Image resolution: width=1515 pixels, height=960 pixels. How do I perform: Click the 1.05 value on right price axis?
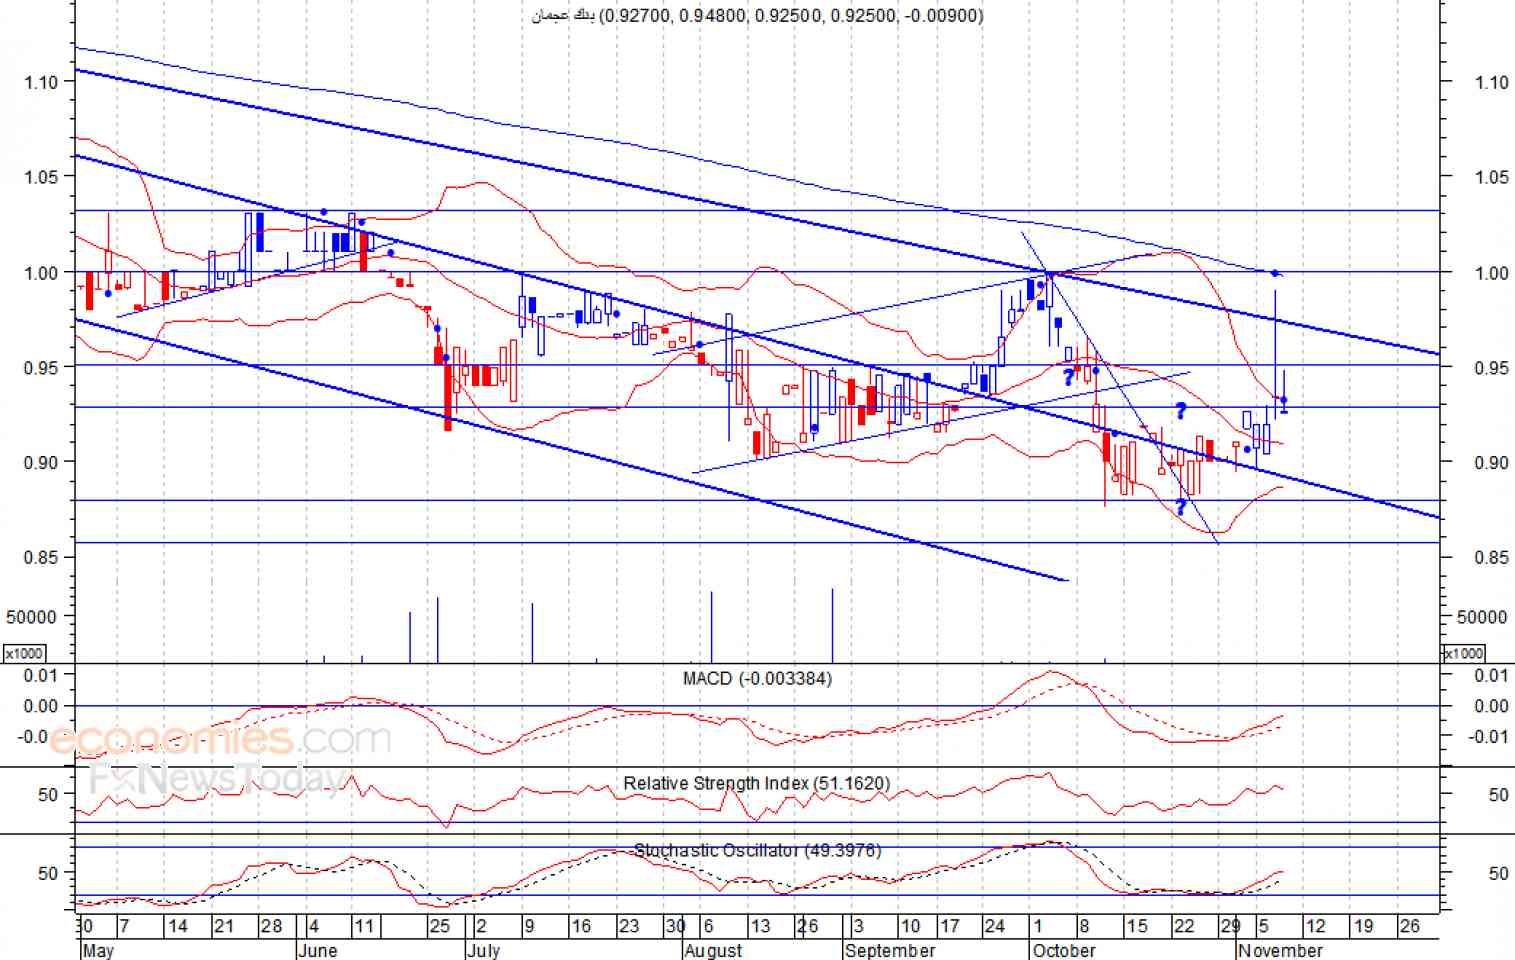(1492, 177)
